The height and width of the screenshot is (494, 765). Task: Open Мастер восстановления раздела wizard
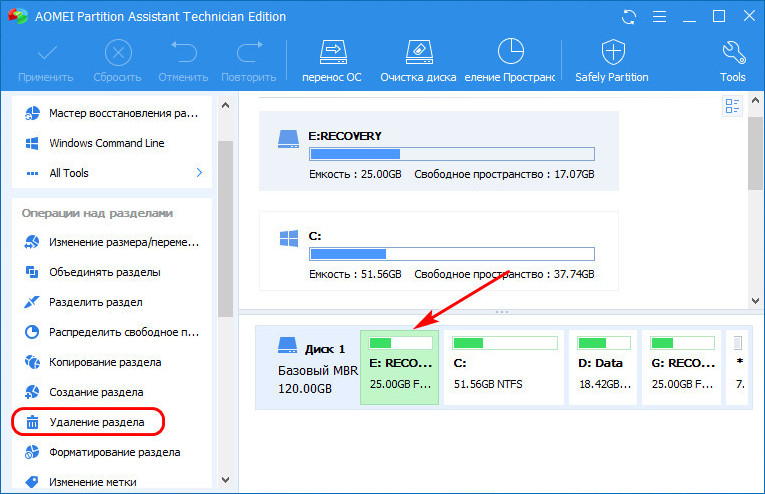[x=112, y=113]
